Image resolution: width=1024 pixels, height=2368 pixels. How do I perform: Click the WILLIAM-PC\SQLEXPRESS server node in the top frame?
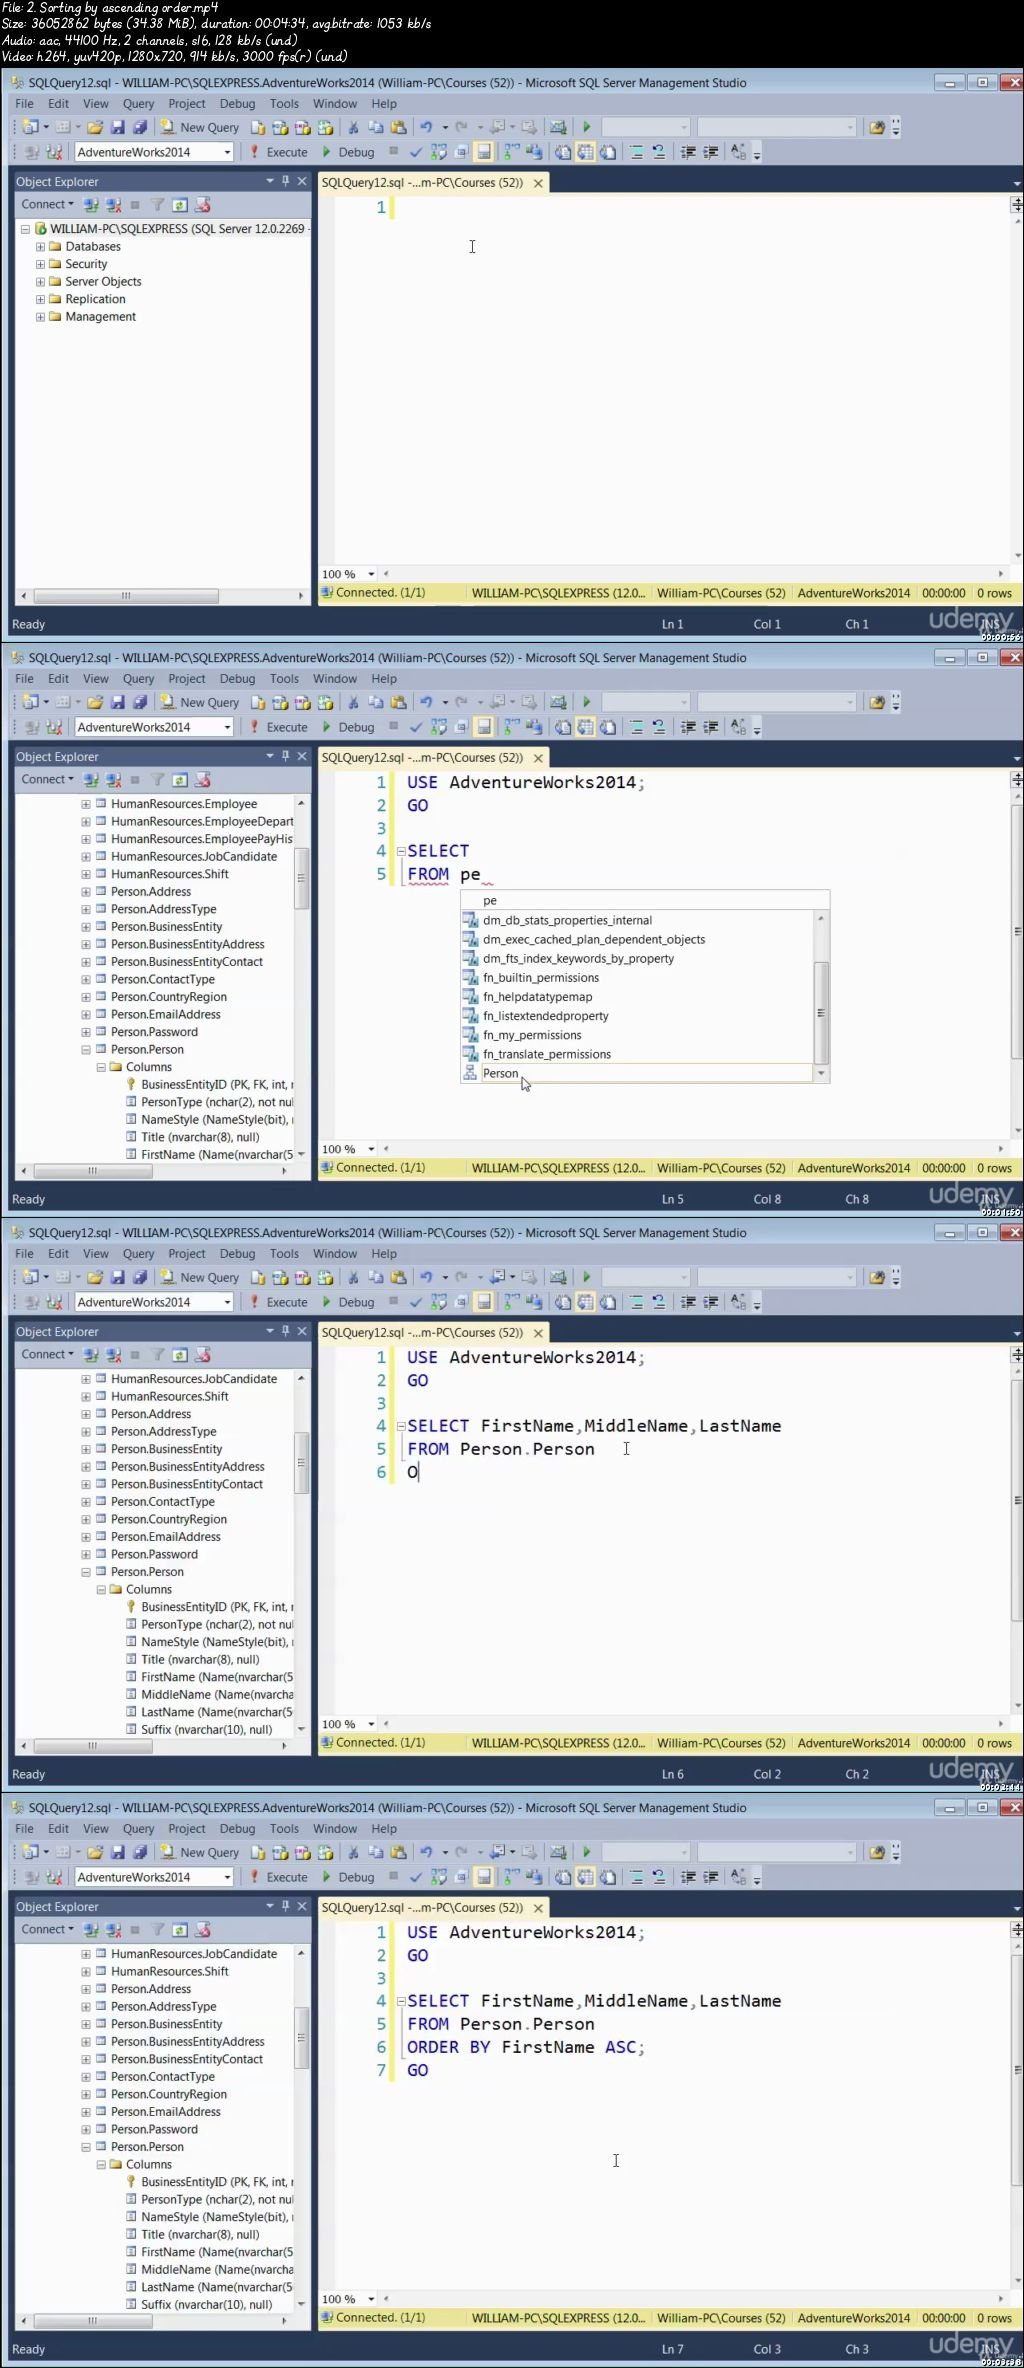[177, 229]
